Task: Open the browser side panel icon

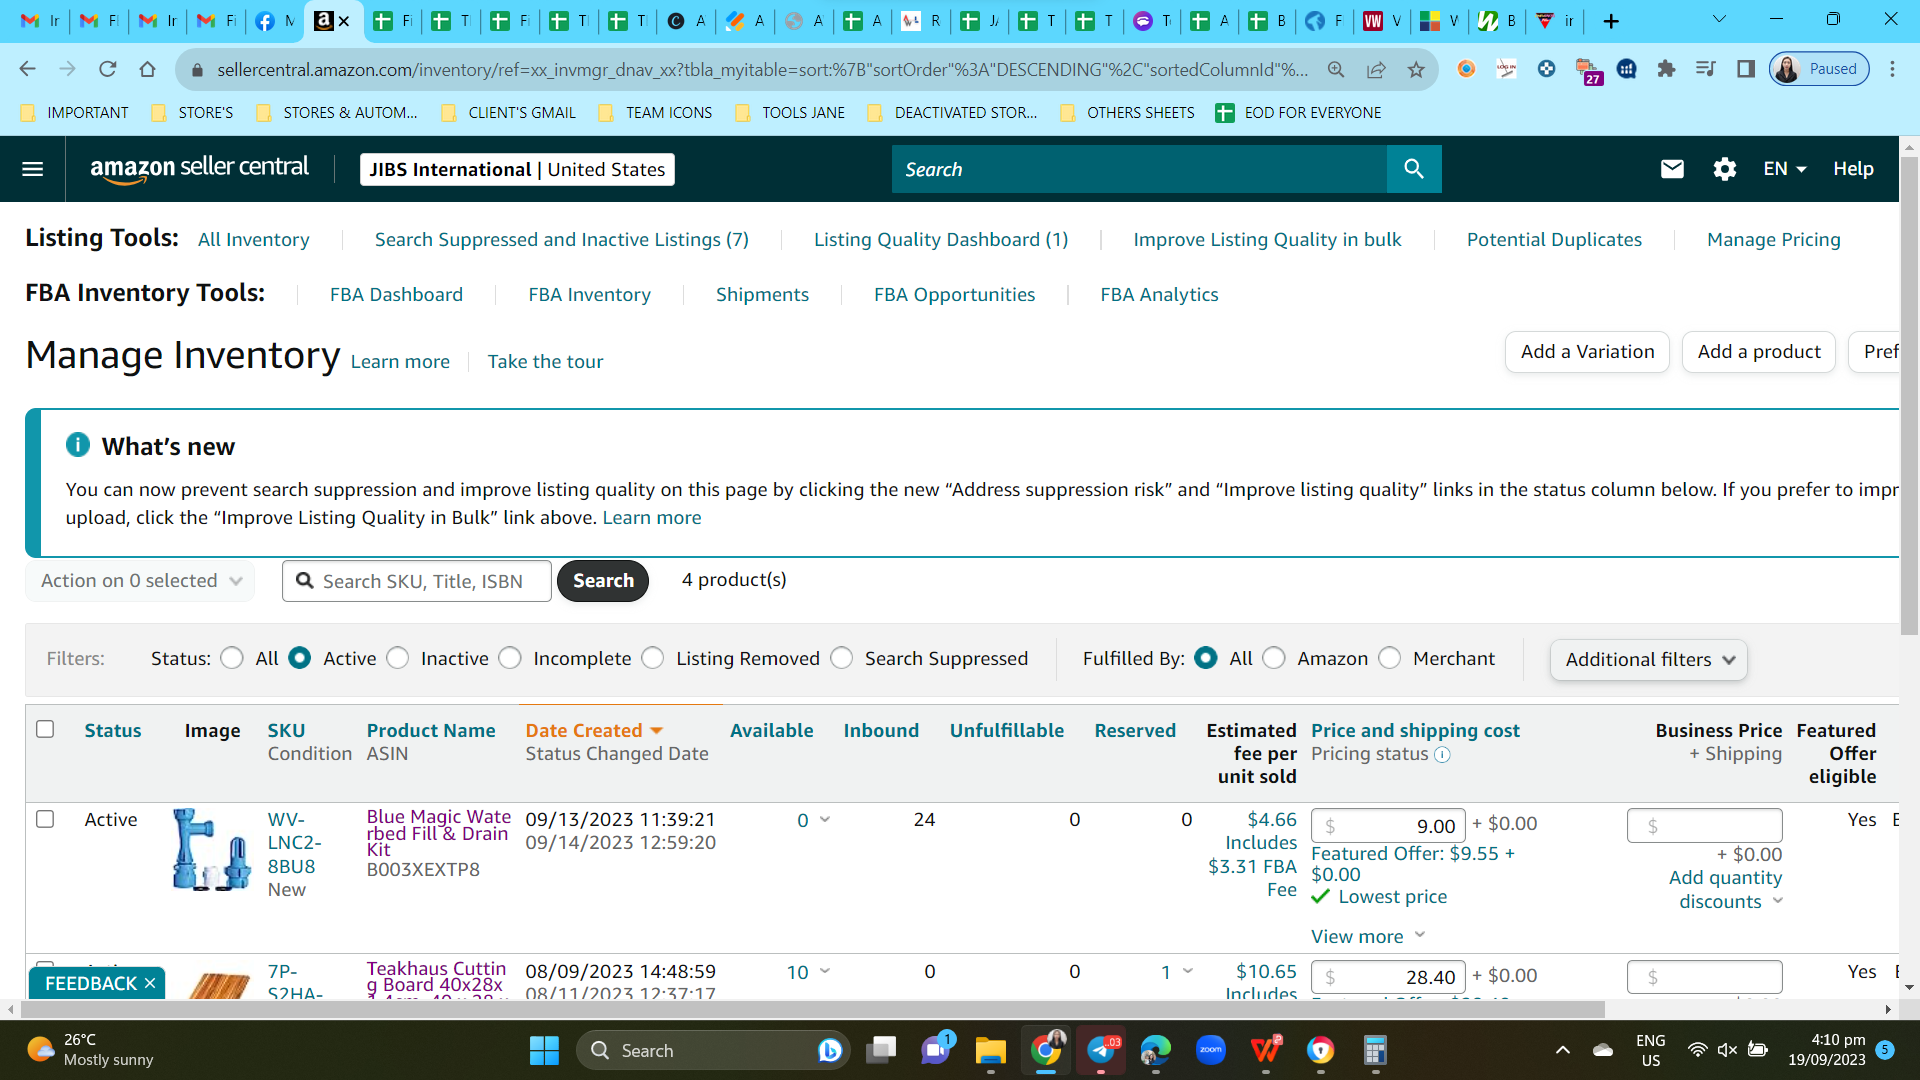Action: point(1746,69)
